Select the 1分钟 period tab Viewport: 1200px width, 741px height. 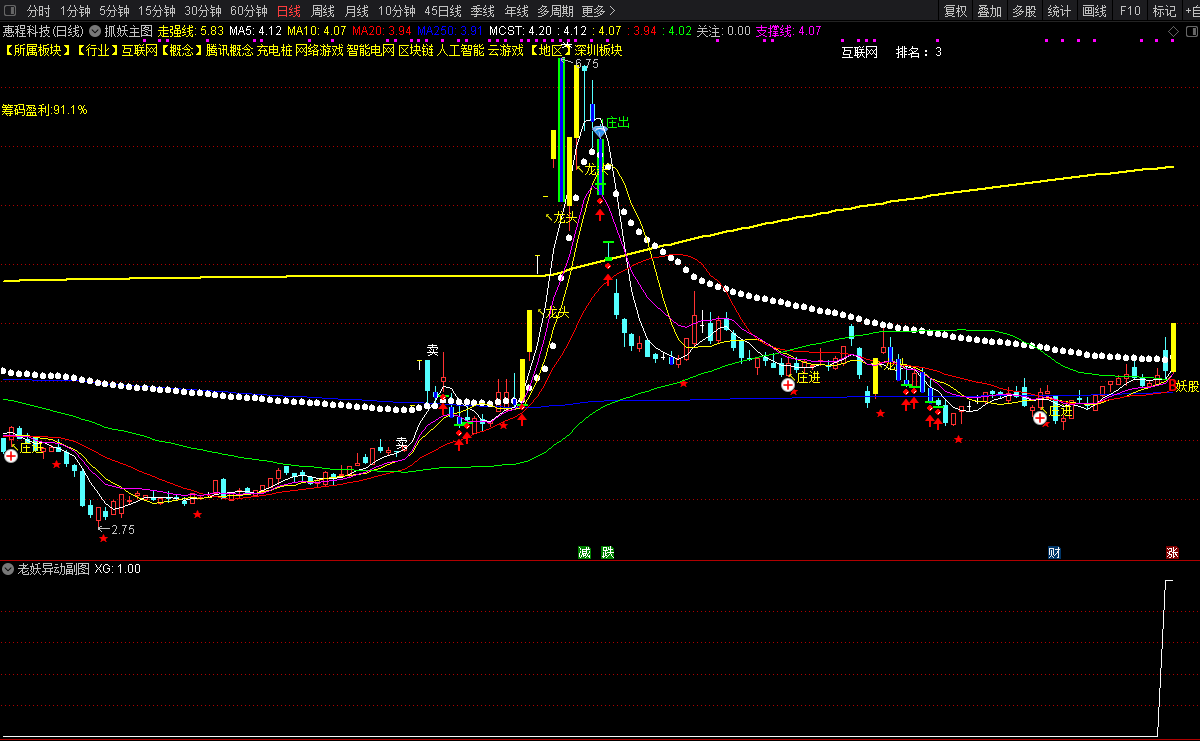pyautogui.click(x=75, y=11)
